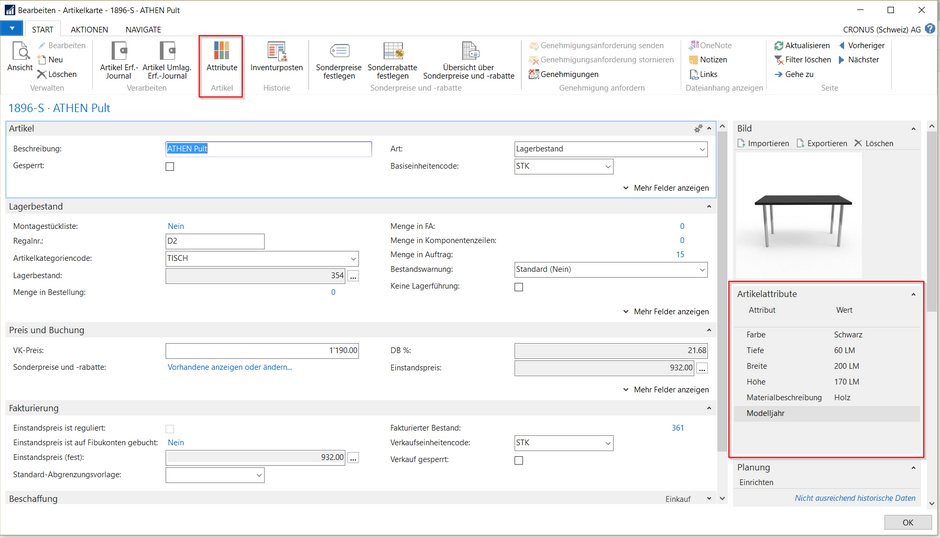940x538 pixels.
Task: Open Genehmigungen
Action: [564, 74]
